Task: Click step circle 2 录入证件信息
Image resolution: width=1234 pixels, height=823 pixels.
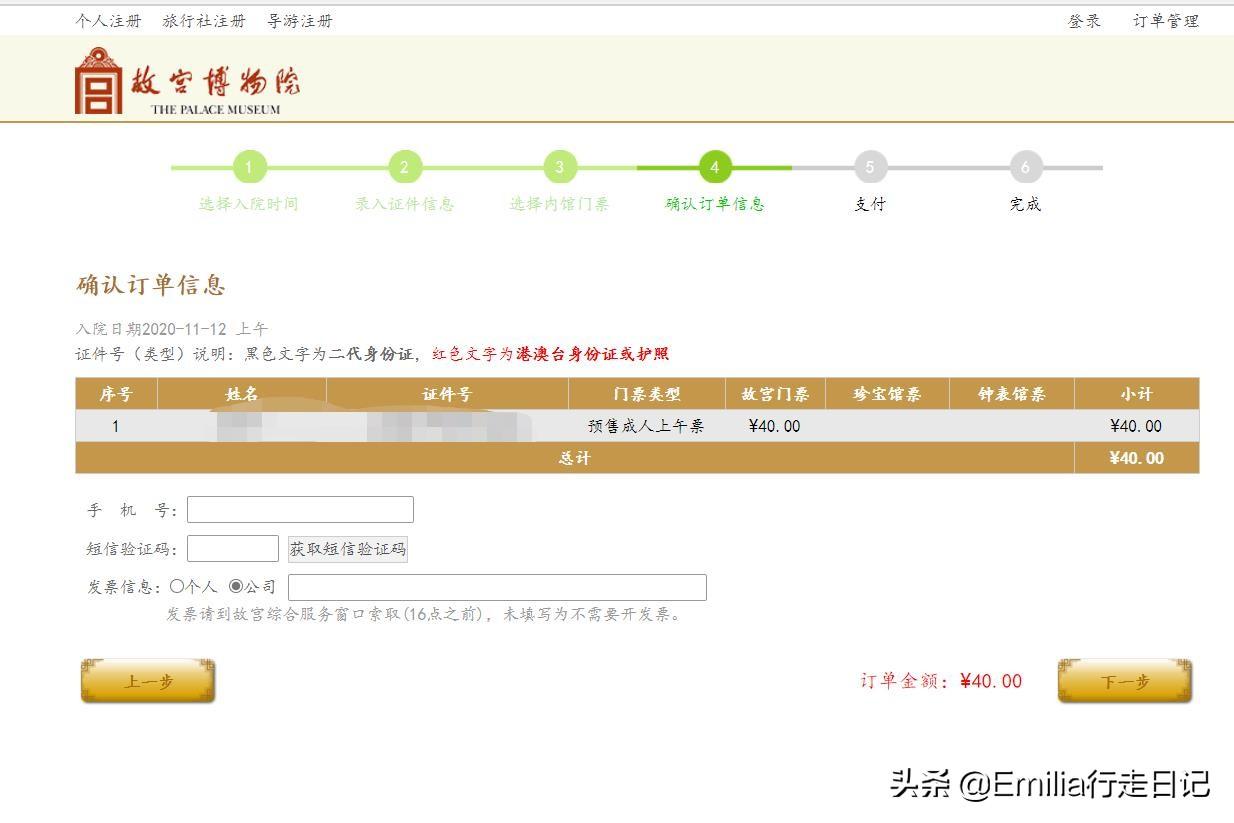Action: (404, 167)
